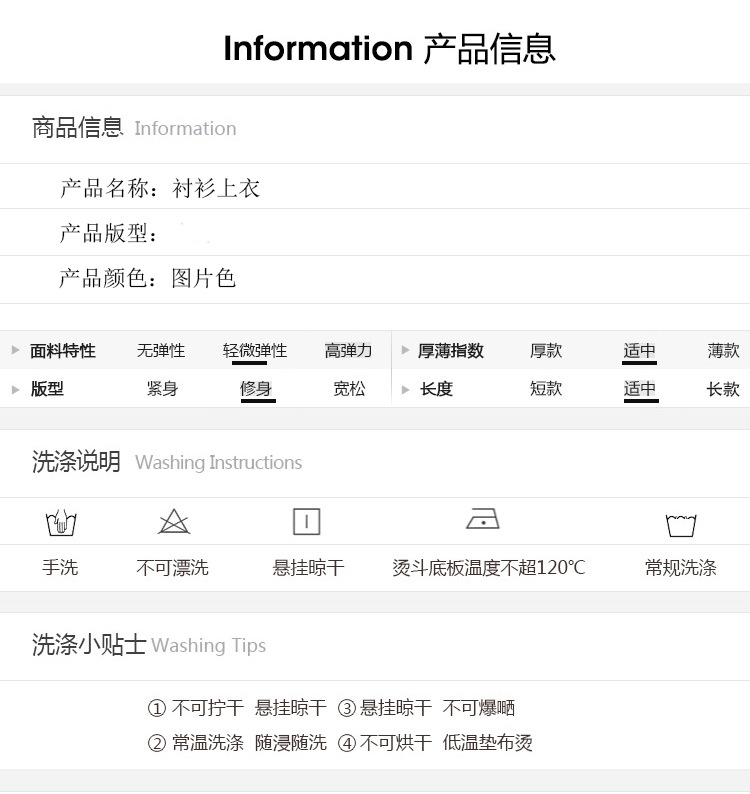Image resolution: width=750 pixels, height=794 pixels.
Task: Click the 产品名称：衬衫上衣 line
Action: [160, 188]
